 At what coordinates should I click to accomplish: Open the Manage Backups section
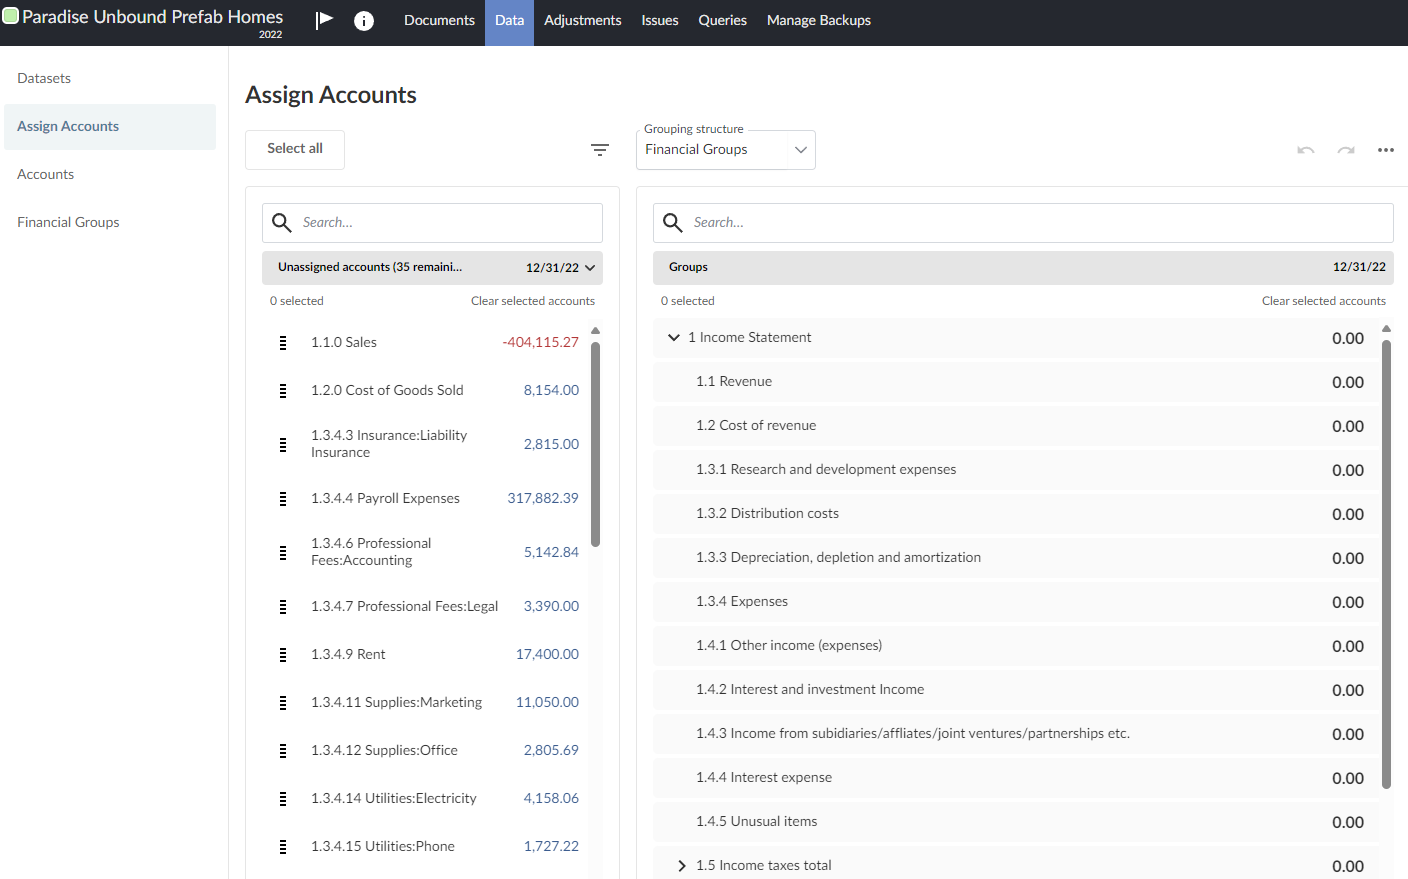818,19
